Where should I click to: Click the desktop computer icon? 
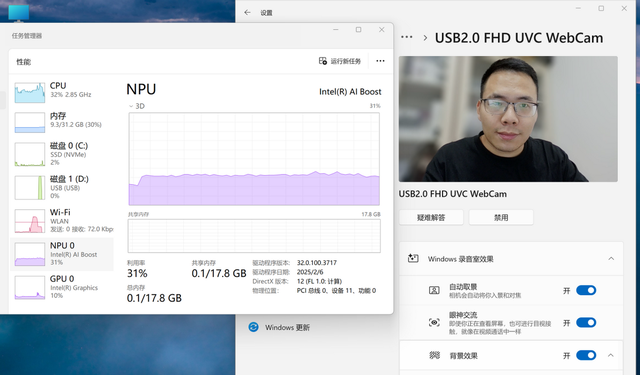pyautogui.click(x=18, y=12)
